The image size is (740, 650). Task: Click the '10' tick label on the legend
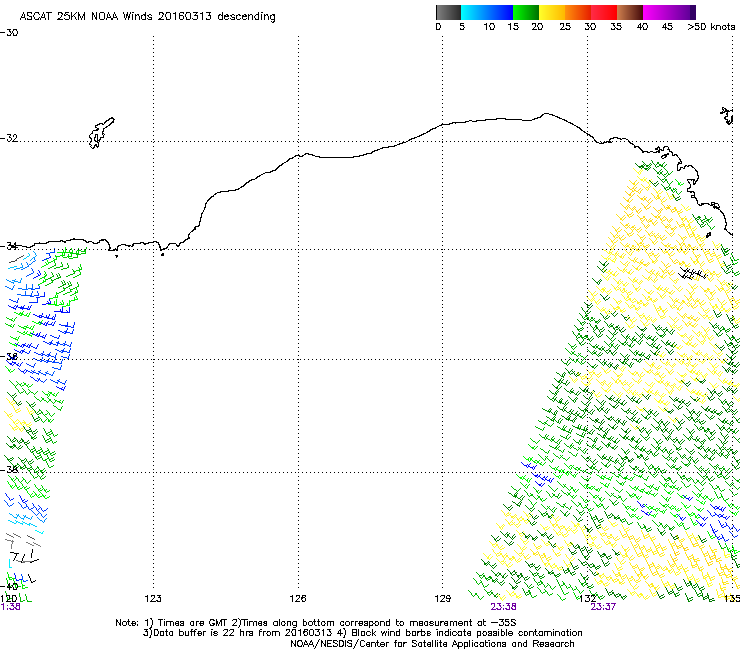click(x=489, y=27)
